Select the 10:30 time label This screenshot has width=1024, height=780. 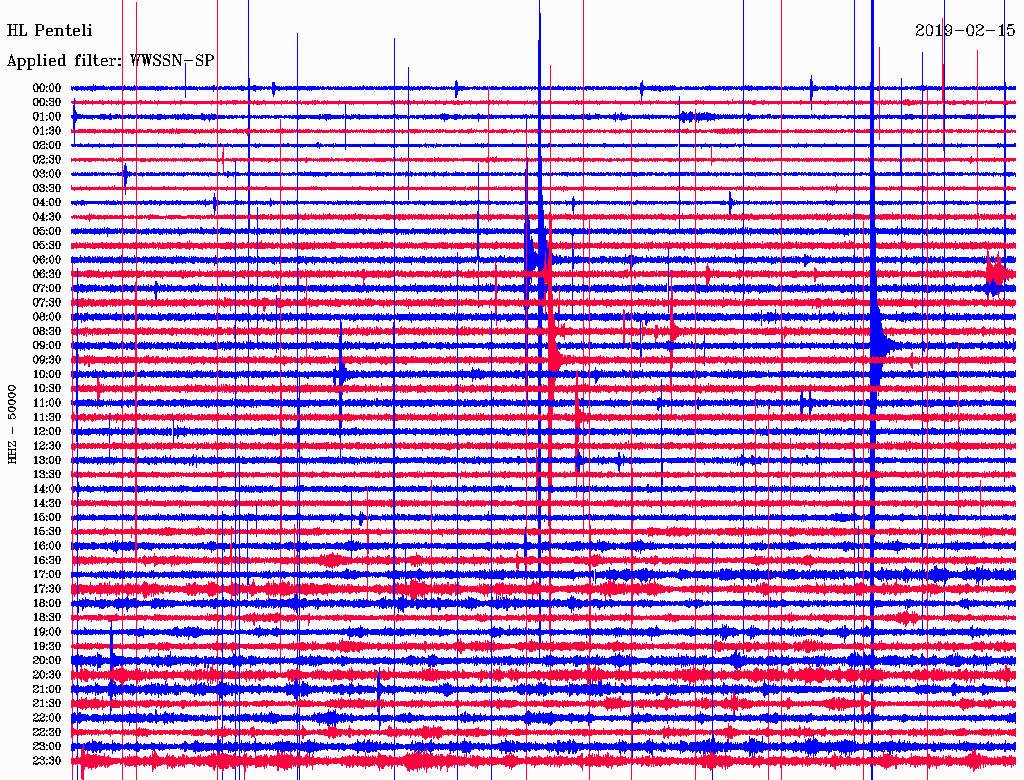[47, 389]
